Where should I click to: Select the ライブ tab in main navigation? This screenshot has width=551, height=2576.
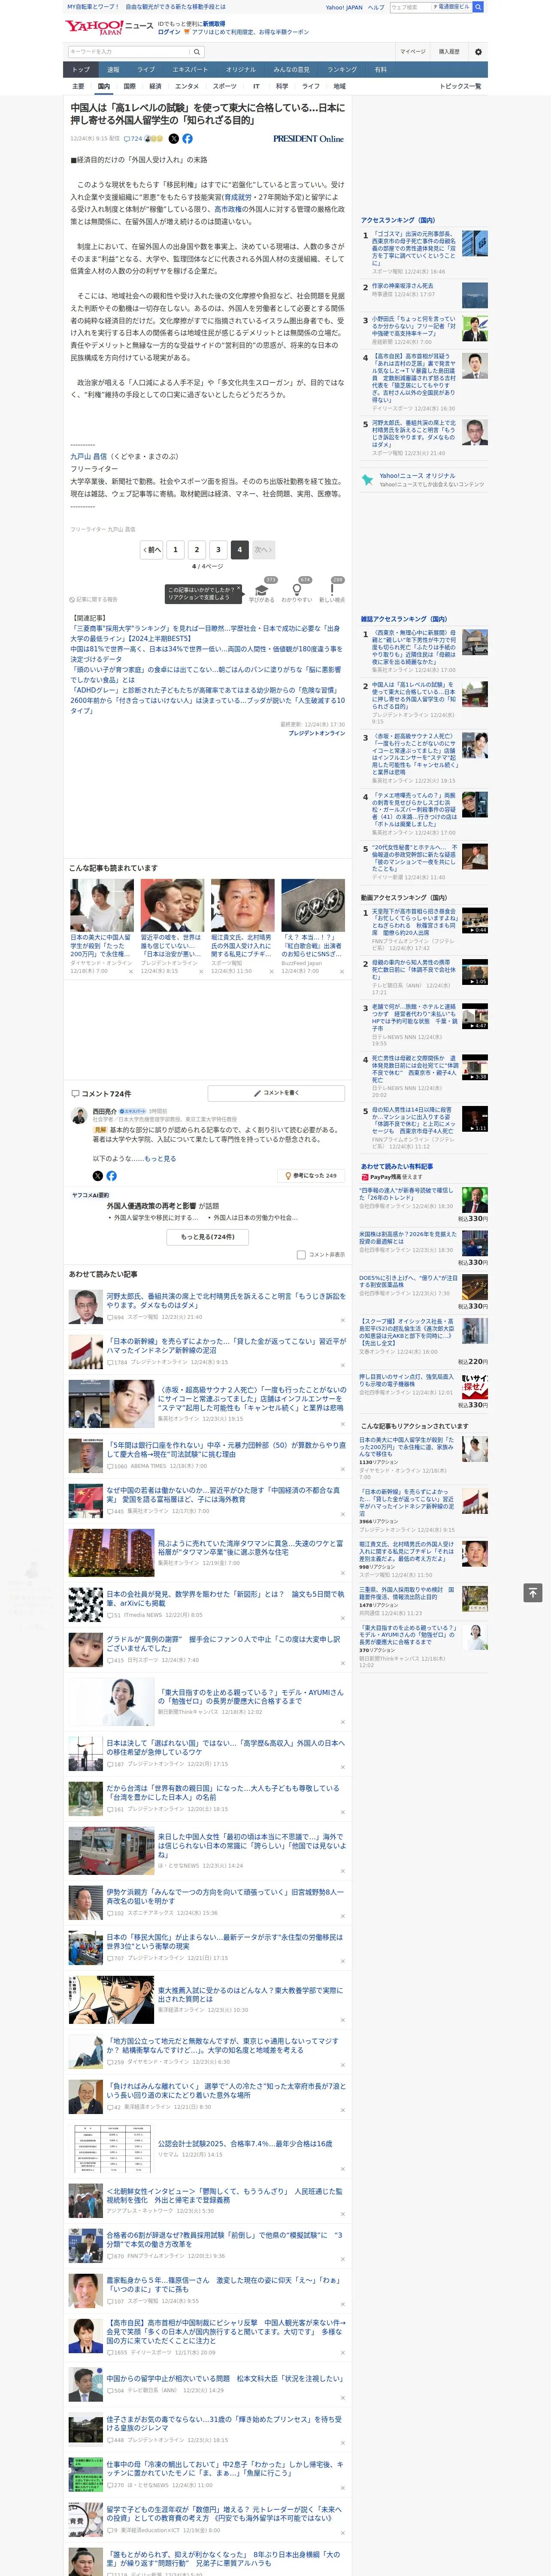[x=146, y=70]
